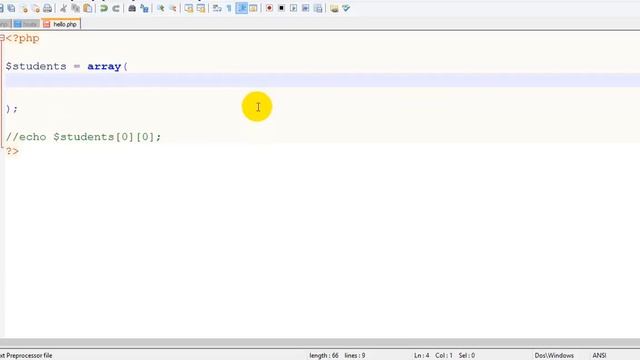Click the Close file toolbar icon
640x360 pixels.
(x=24, y=8)
